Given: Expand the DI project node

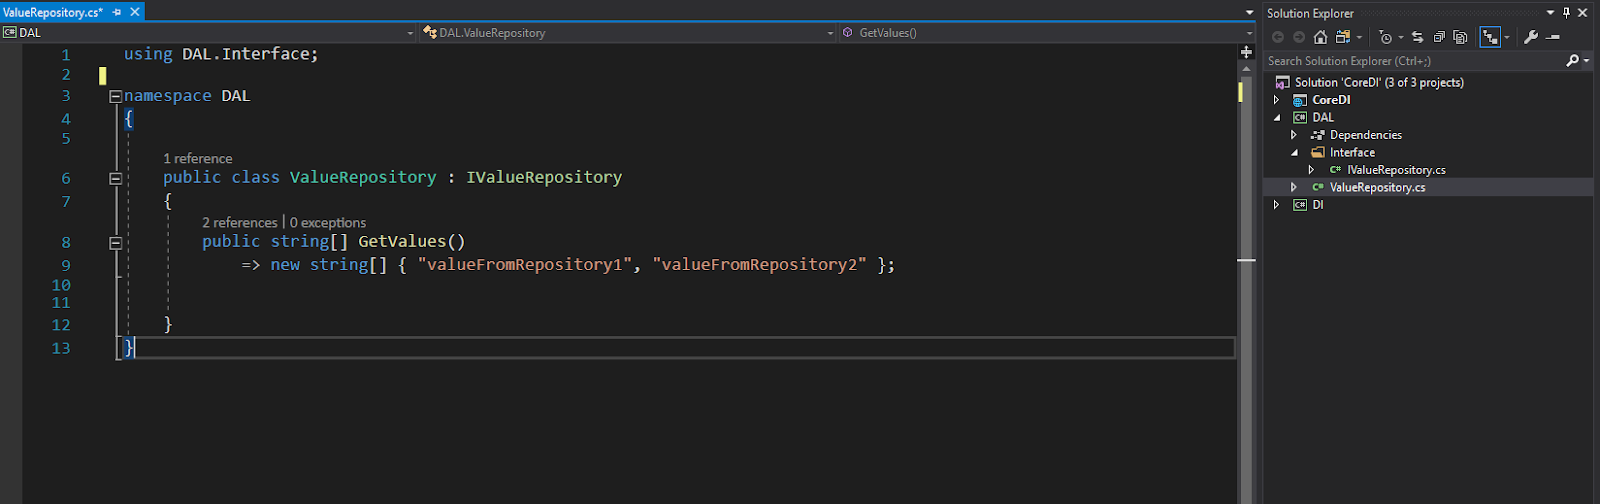Looking at the screenshot, I should 1277,205.
